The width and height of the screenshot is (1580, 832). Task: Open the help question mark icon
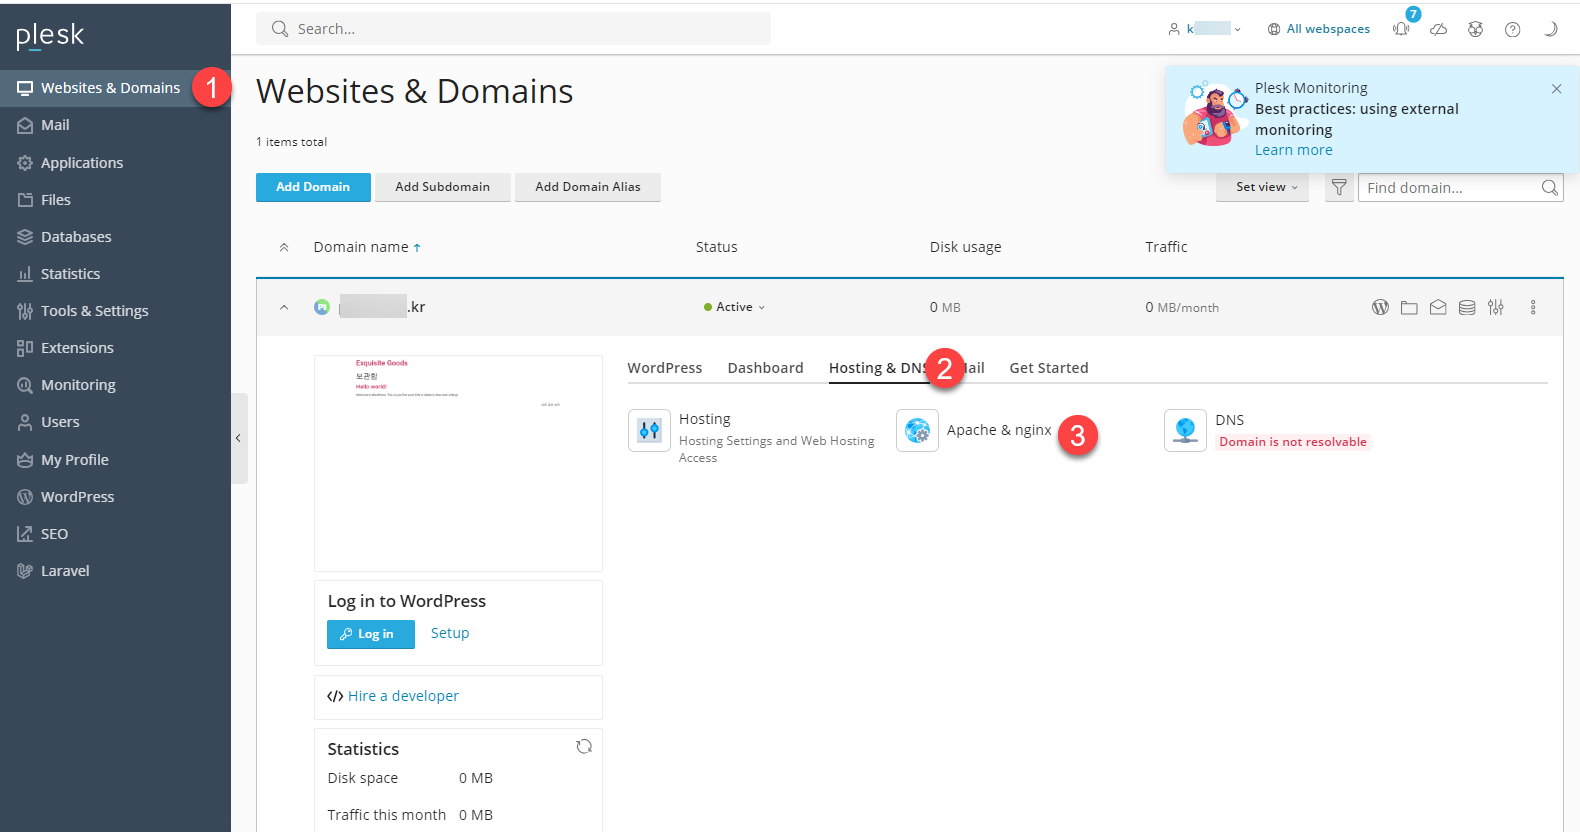pyautogui.click(x=1512, y=29)
